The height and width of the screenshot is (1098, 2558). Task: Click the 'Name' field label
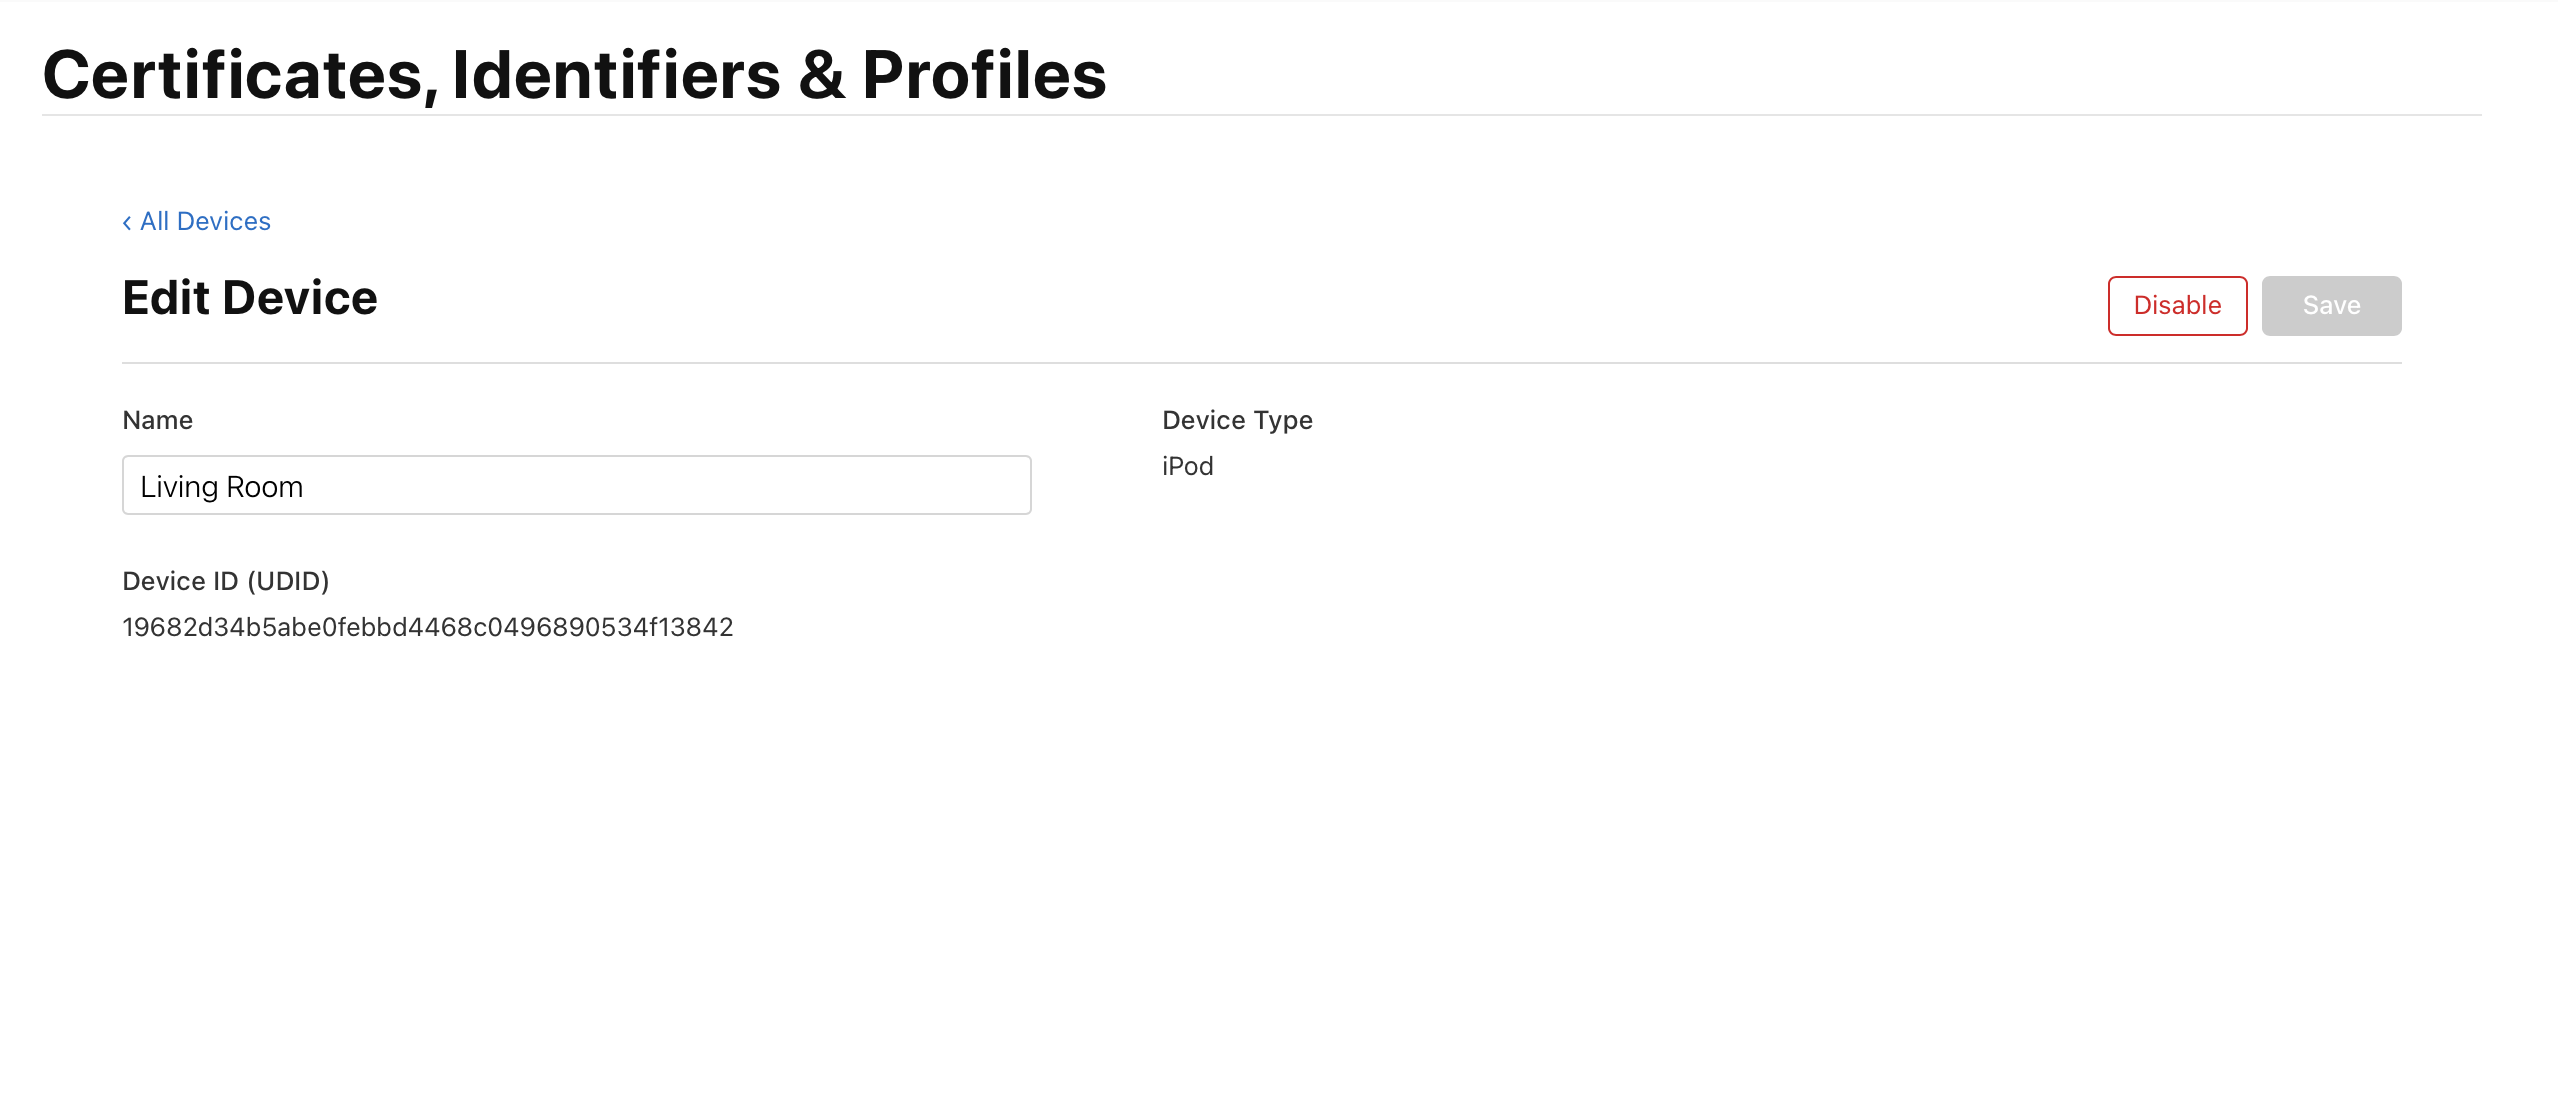157,420
